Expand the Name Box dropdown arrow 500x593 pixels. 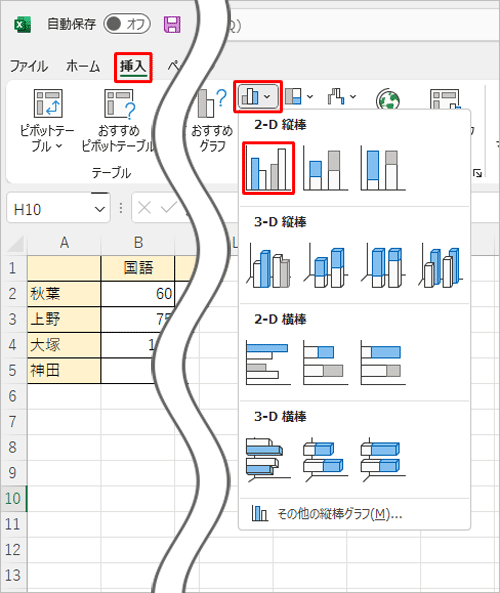[100, 209]
